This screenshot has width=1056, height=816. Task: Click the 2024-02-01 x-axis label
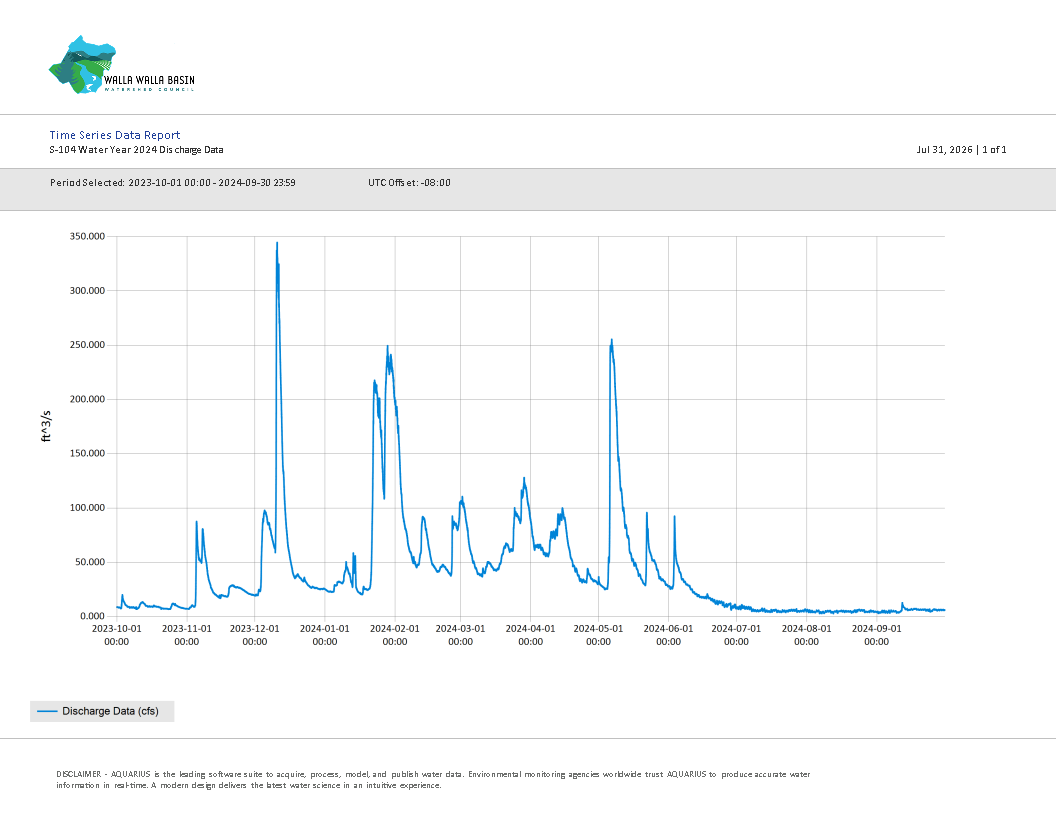point(395,635)
